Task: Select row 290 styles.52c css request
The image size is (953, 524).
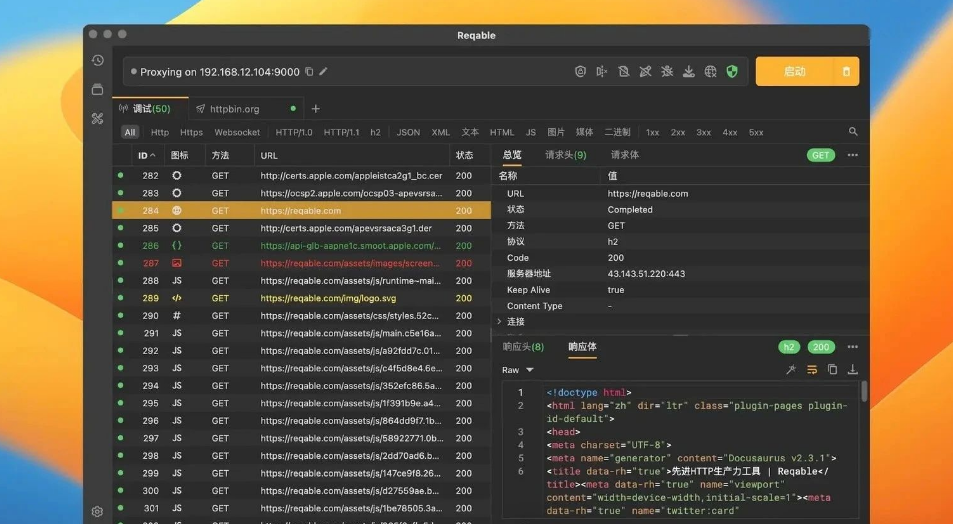Action: [301, 316]
